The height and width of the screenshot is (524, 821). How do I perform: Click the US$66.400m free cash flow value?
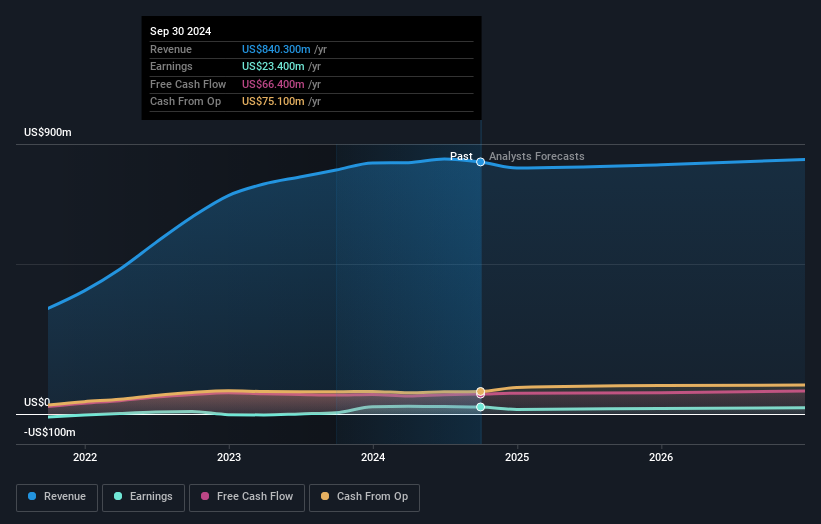click(x=273, y=84)
